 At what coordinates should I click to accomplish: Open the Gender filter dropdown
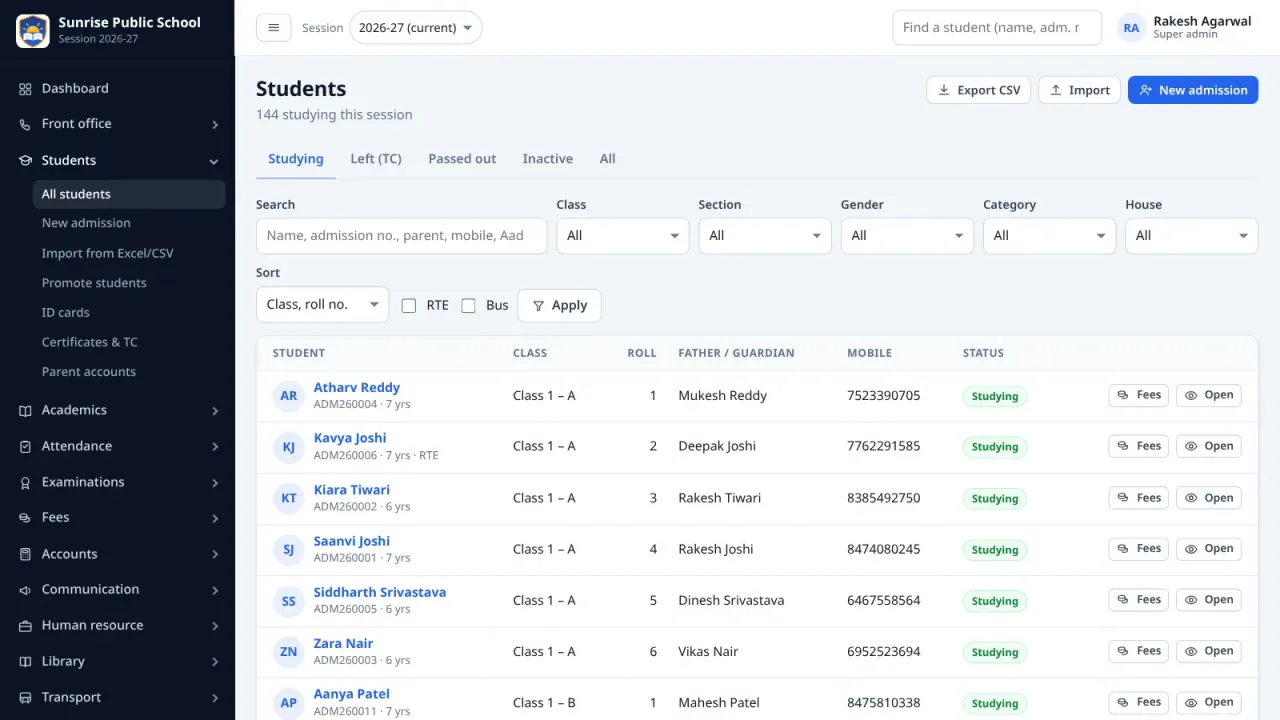click(907, 236)
